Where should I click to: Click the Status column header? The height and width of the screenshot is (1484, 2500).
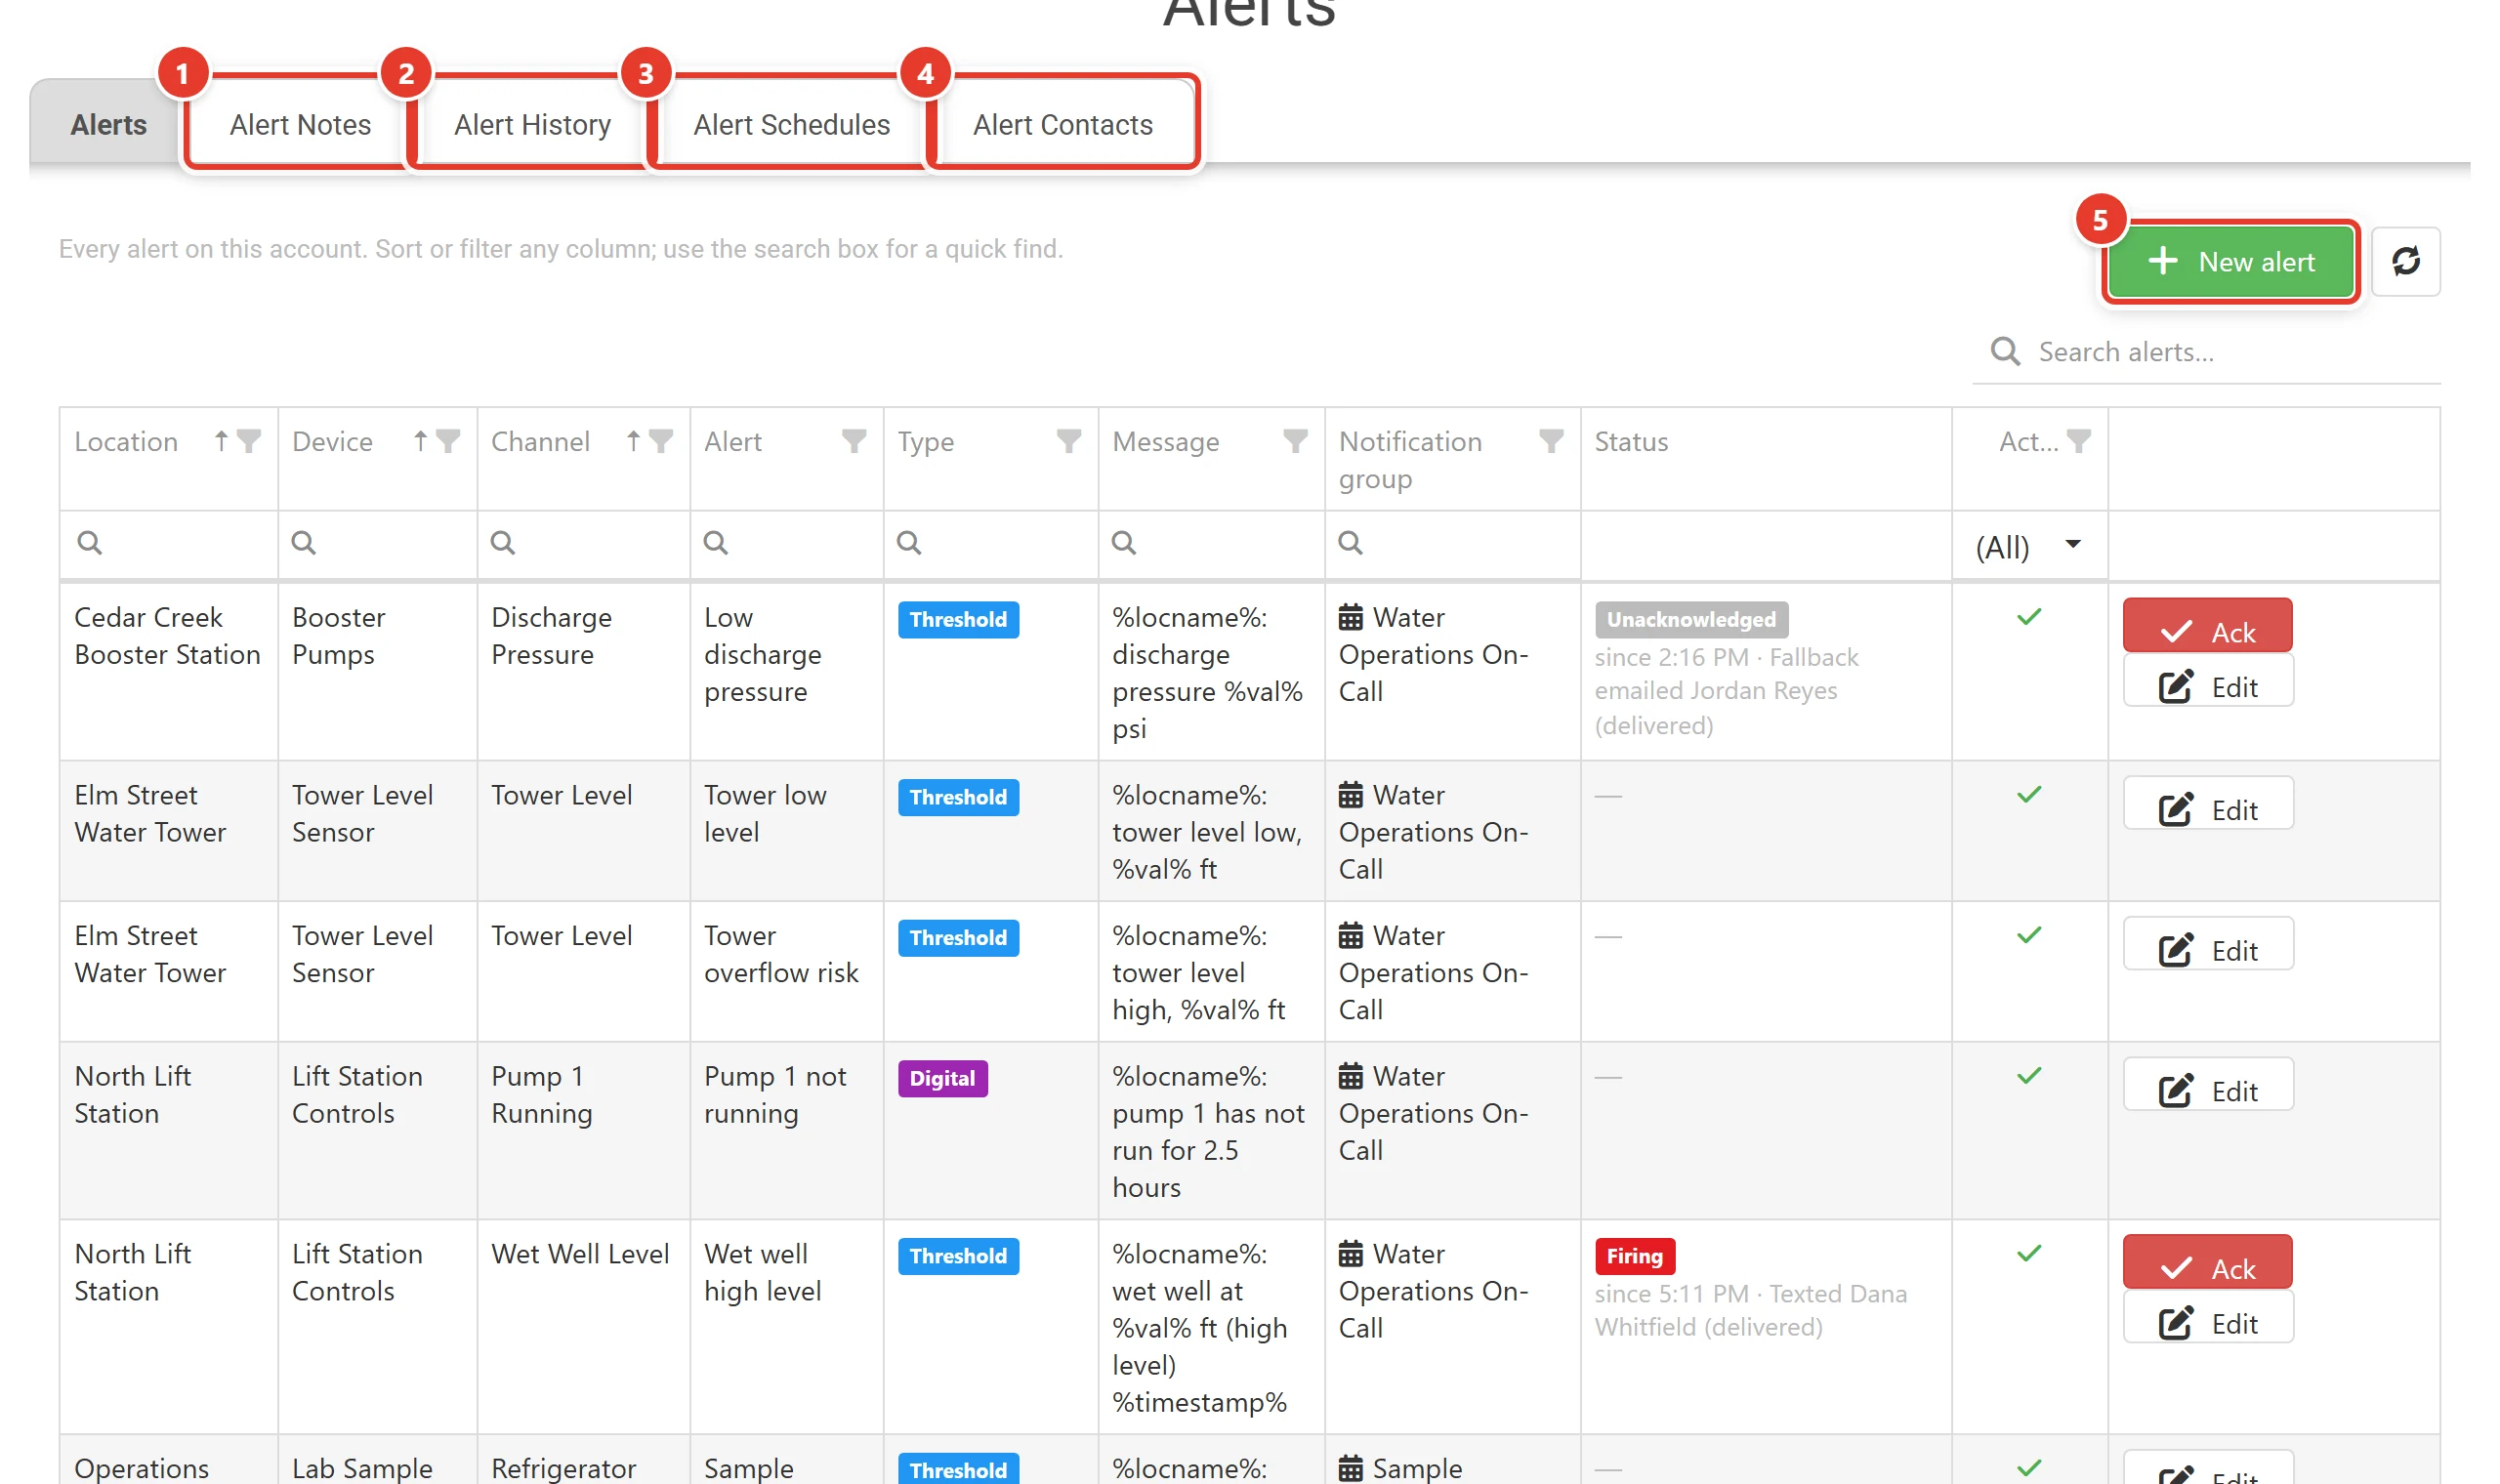click(1765, 459)
